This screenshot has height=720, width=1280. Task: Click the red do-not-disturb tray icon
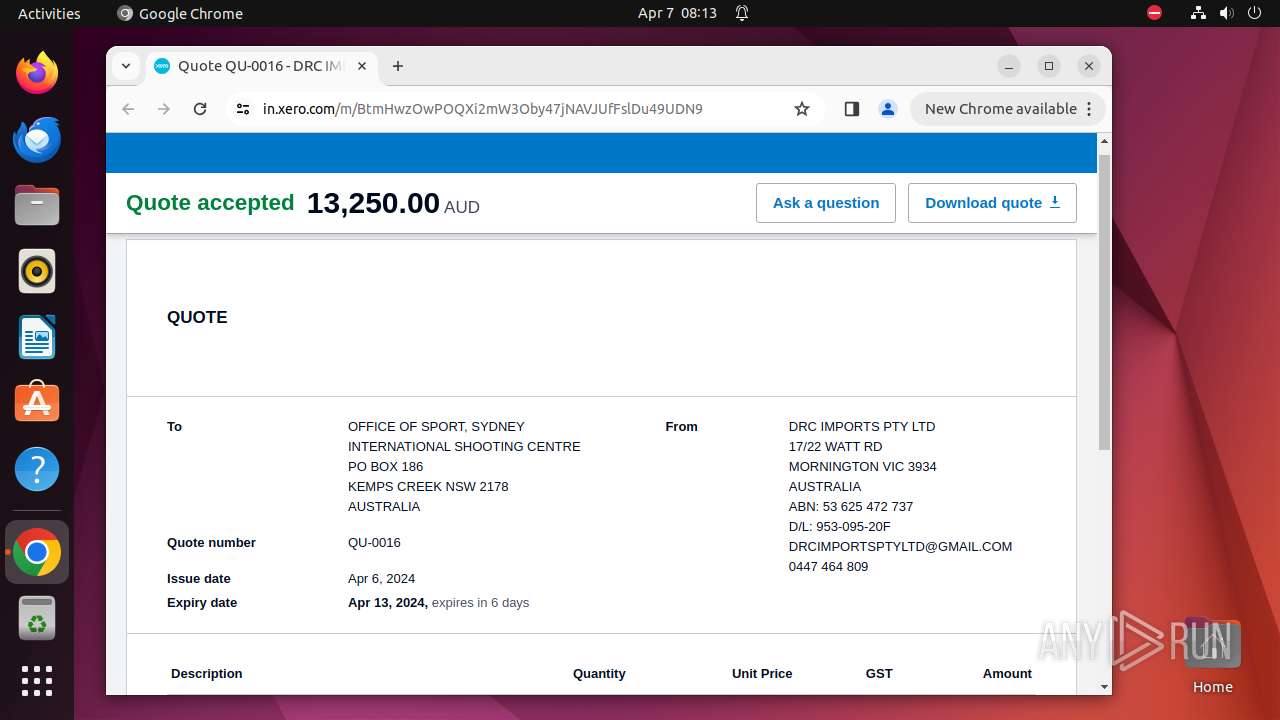(x=1154, y=13)
